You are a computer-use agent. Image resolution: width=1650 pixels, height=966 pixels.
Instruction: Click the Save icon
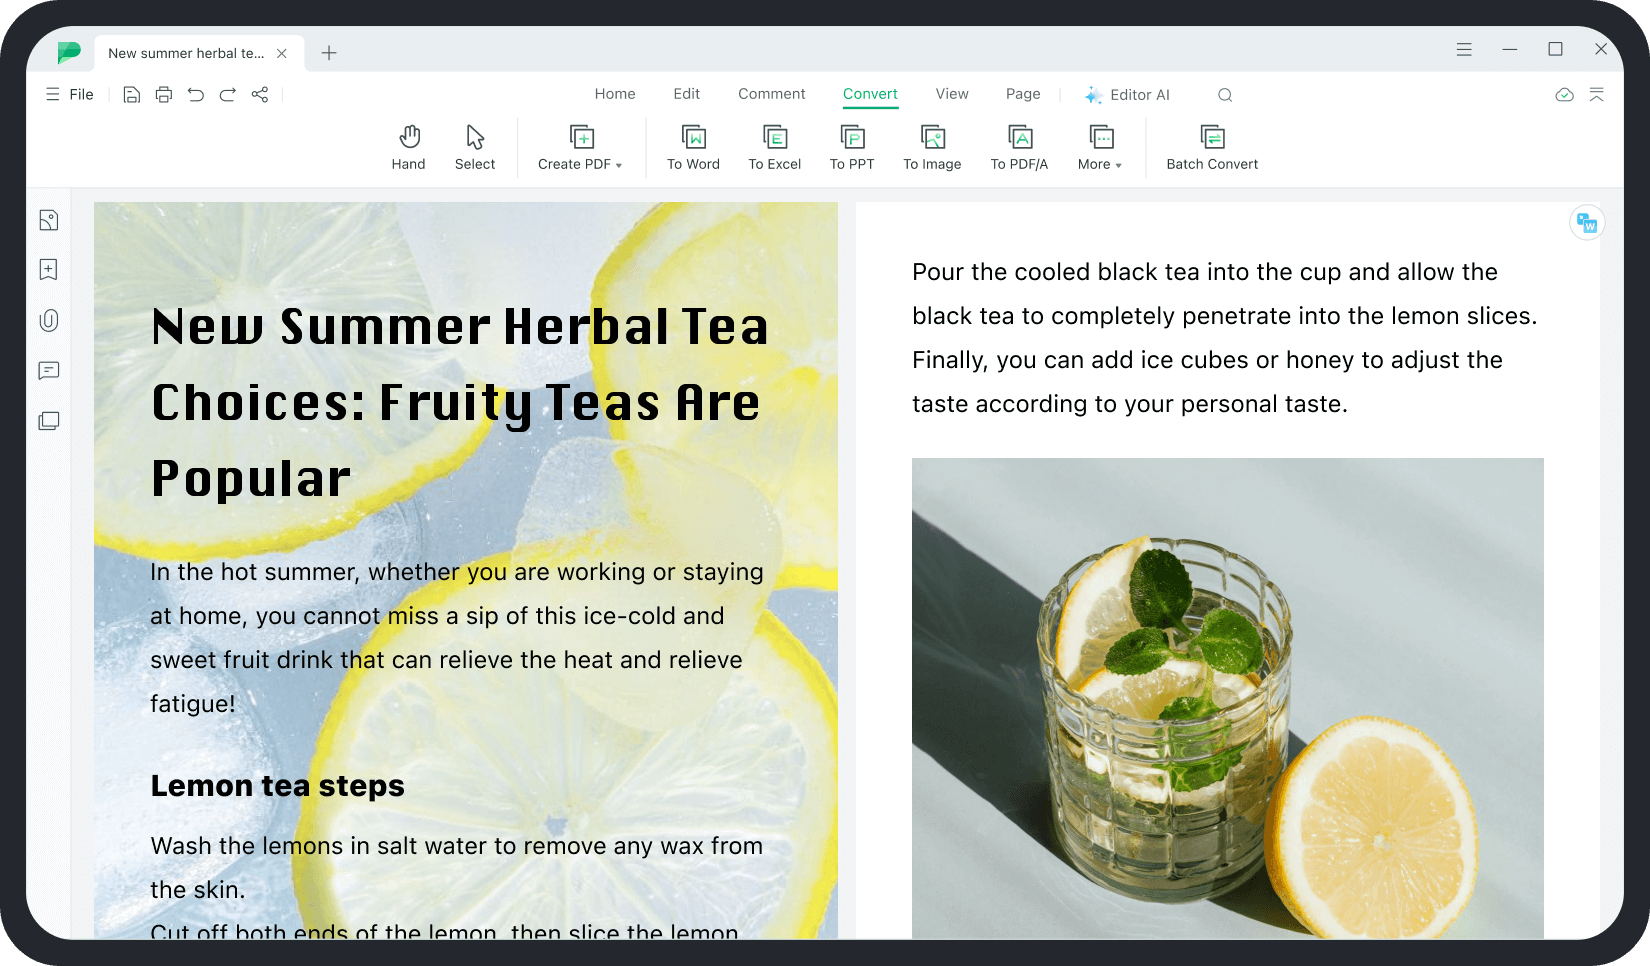[x=131, y=94]
